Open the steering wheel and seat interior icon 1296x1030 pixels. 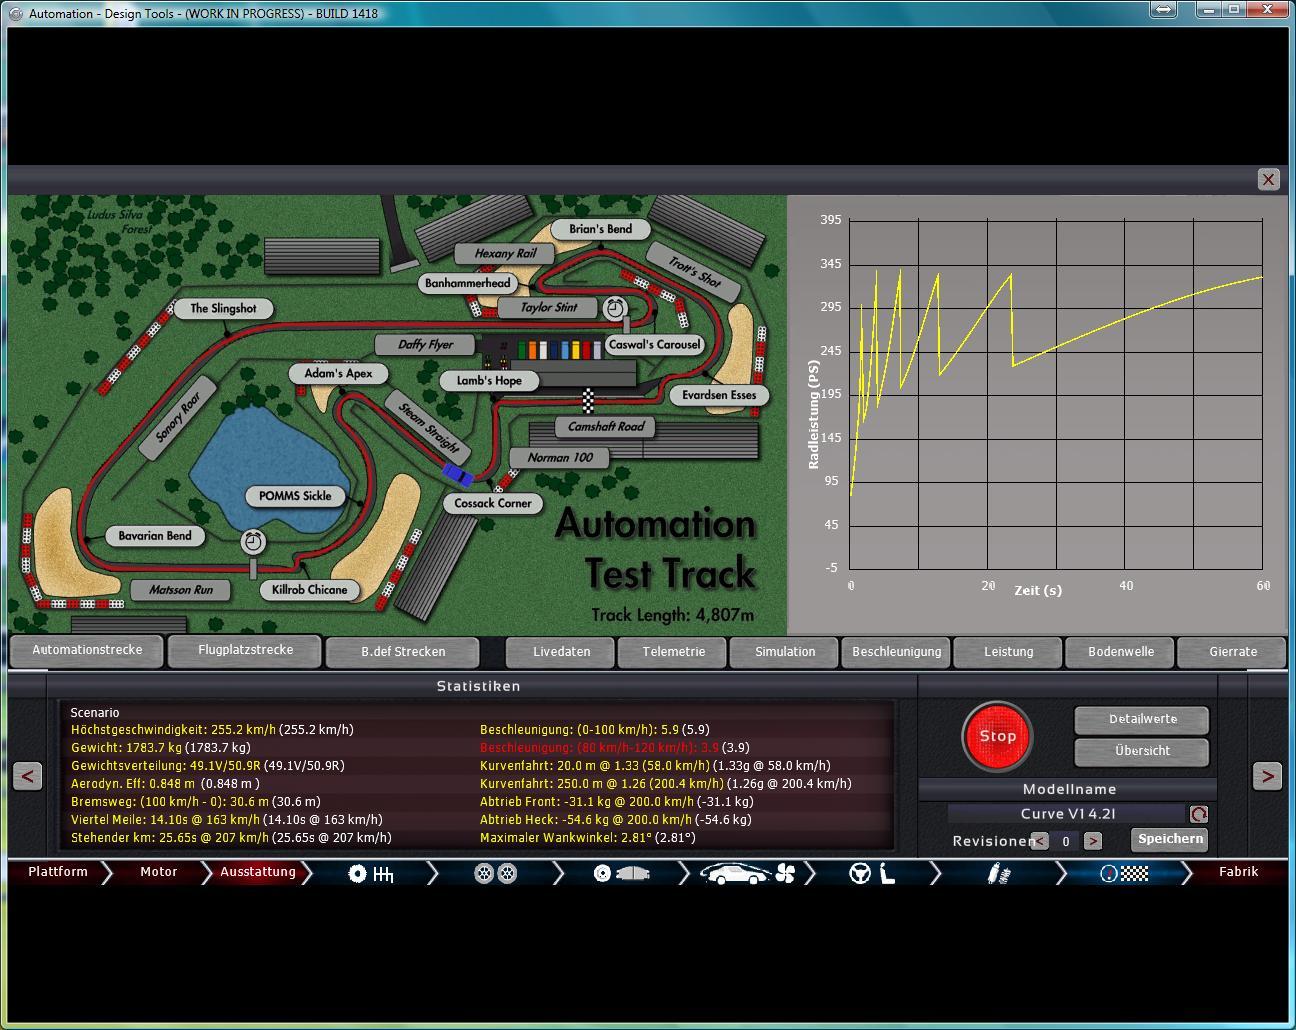click(871, 874)
